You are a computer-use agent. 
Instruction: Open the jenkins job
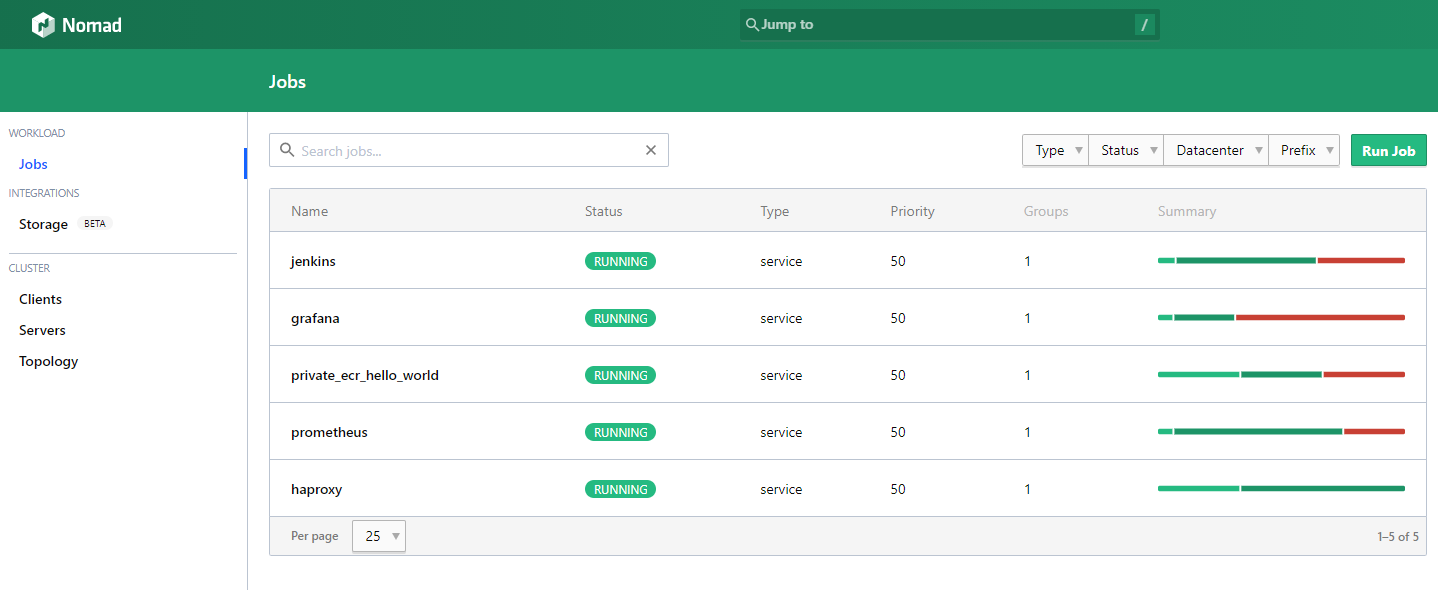[x=313, y=261]
